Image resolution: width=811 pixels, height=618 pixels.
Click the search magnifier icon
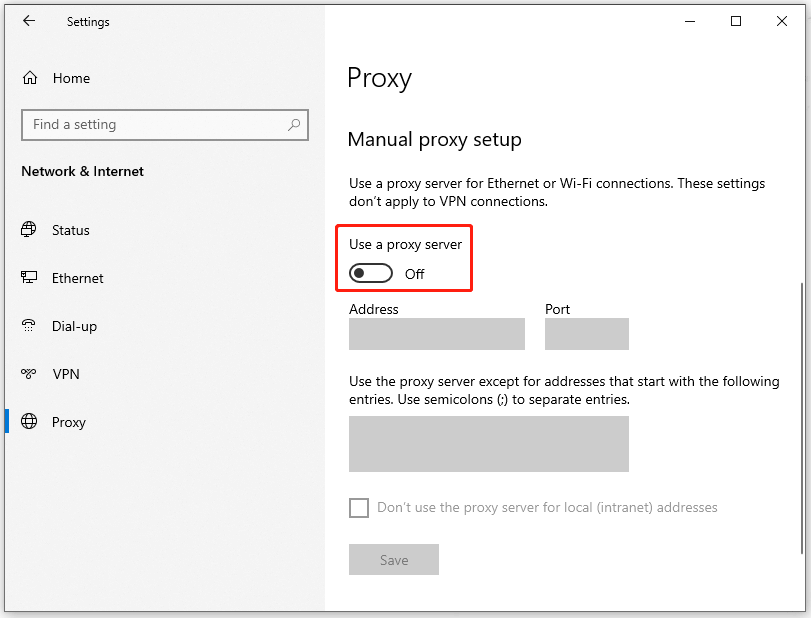[294, 125]
